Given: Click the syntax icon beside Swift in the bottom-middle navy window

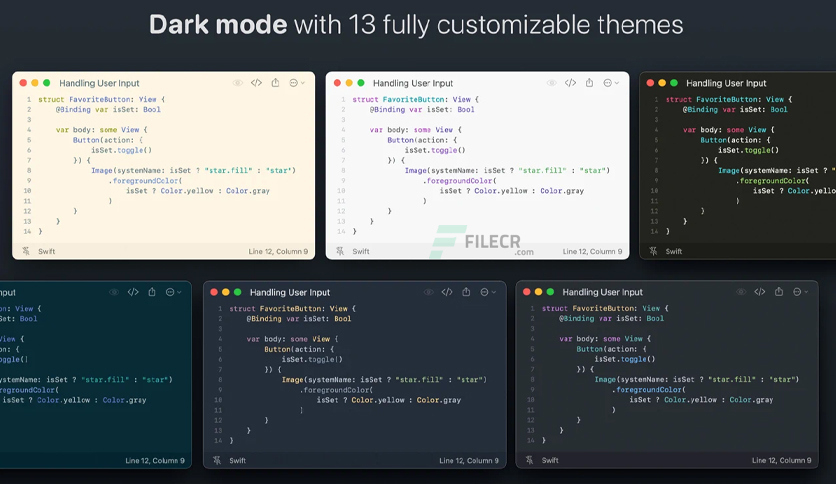Looking at the screenshot, I should coord(217,461).
